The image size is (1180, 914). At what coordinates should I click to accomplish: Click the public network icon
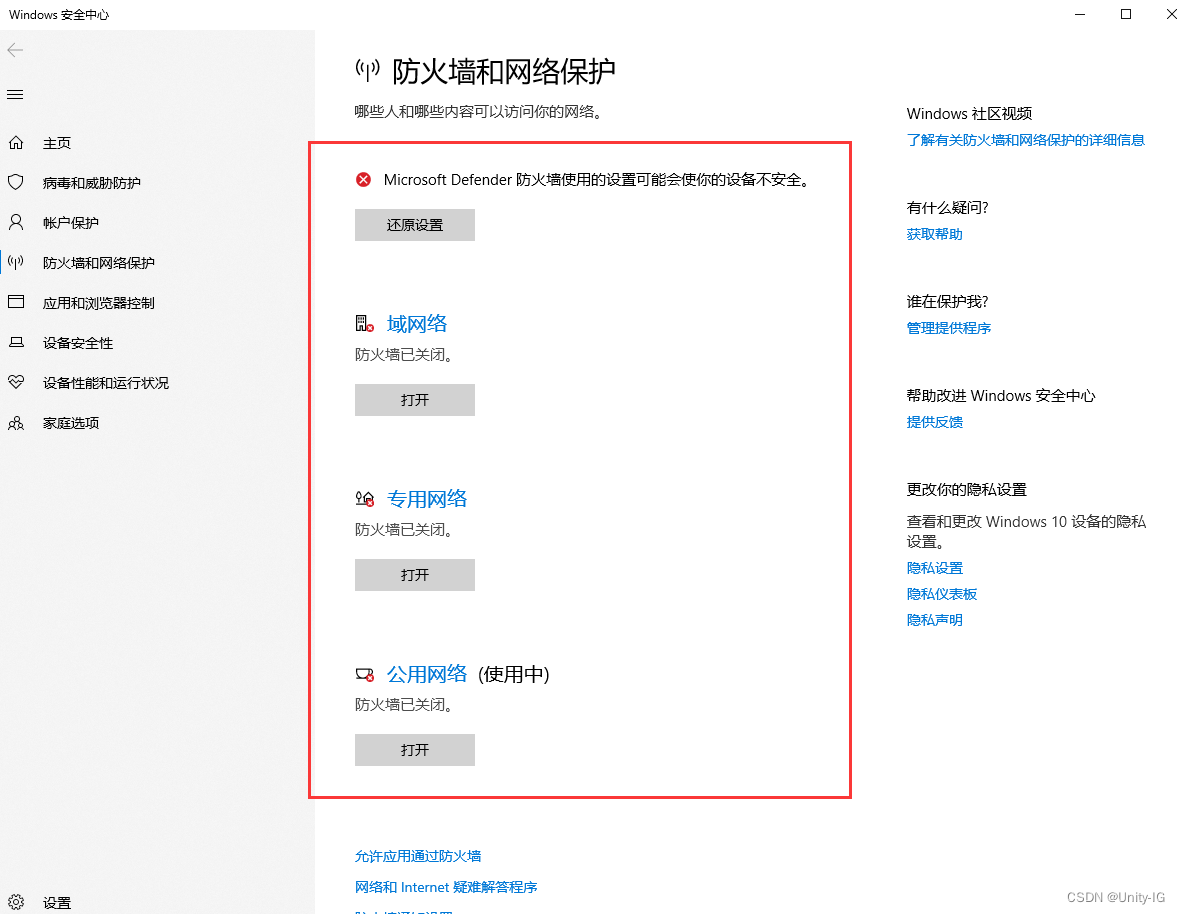coord(365,674)
